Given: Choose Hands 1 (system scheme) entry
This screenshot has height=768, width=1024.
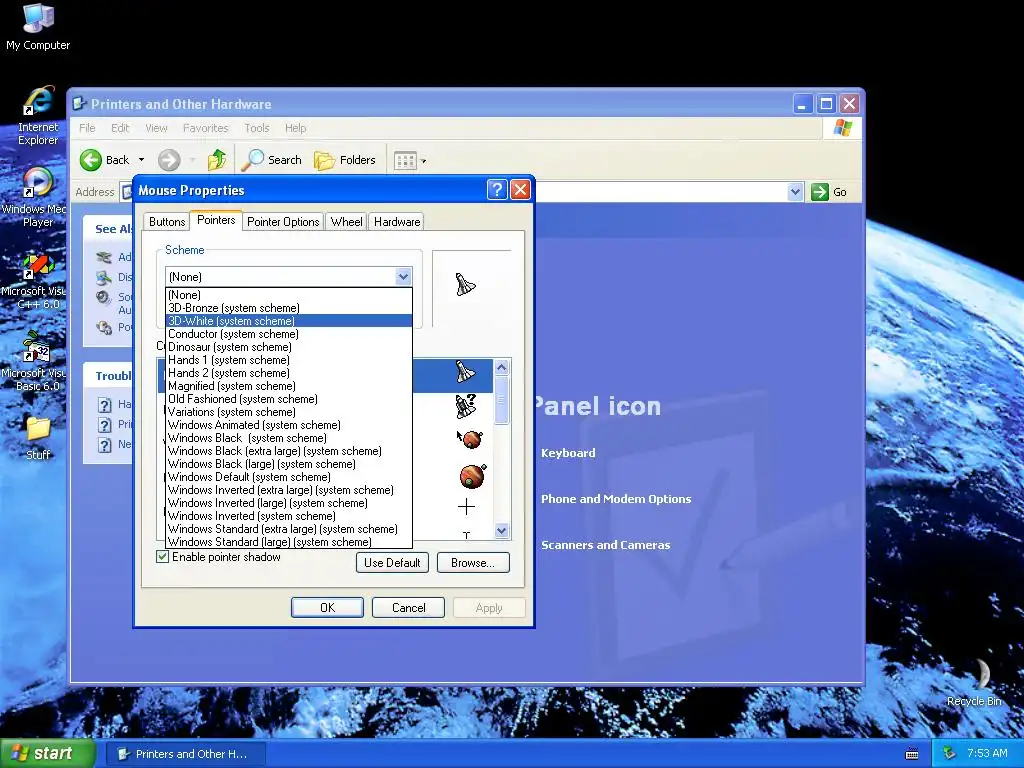Looking at the screenshot, I should (x=289, y=360).
